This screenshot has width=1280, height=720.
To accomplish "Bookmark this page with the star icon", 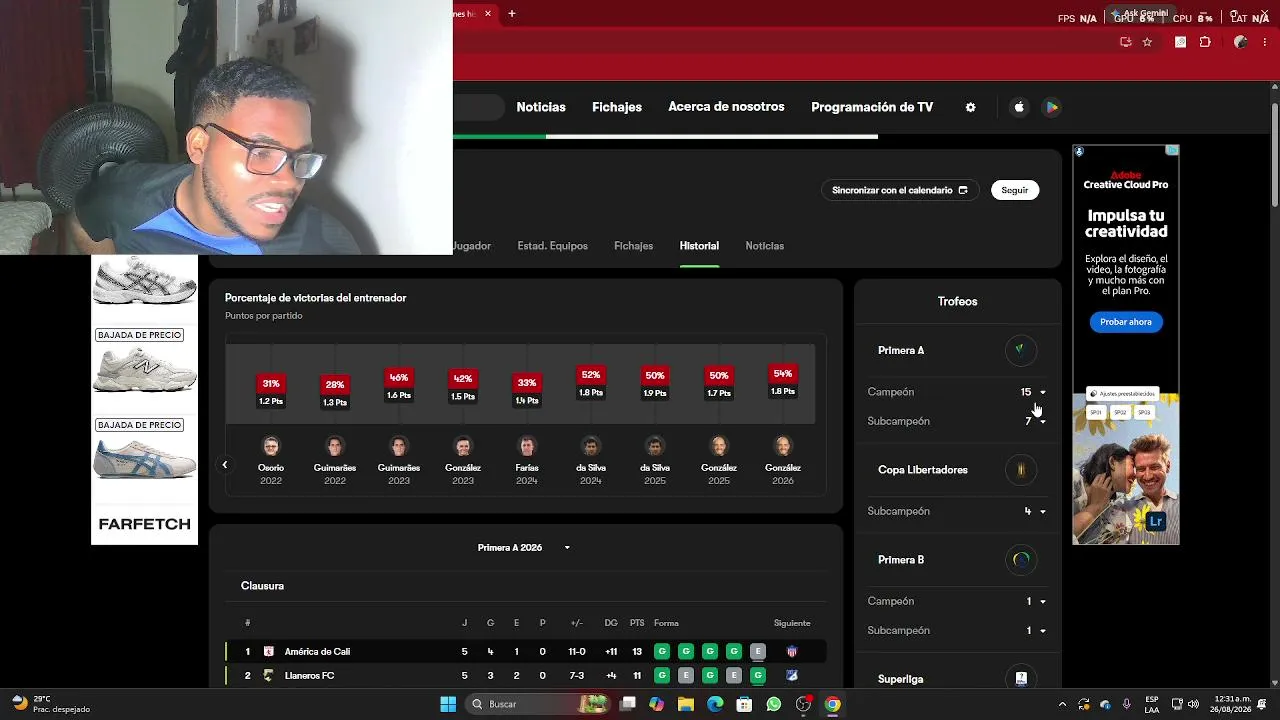I will (x=1147, y=42).
